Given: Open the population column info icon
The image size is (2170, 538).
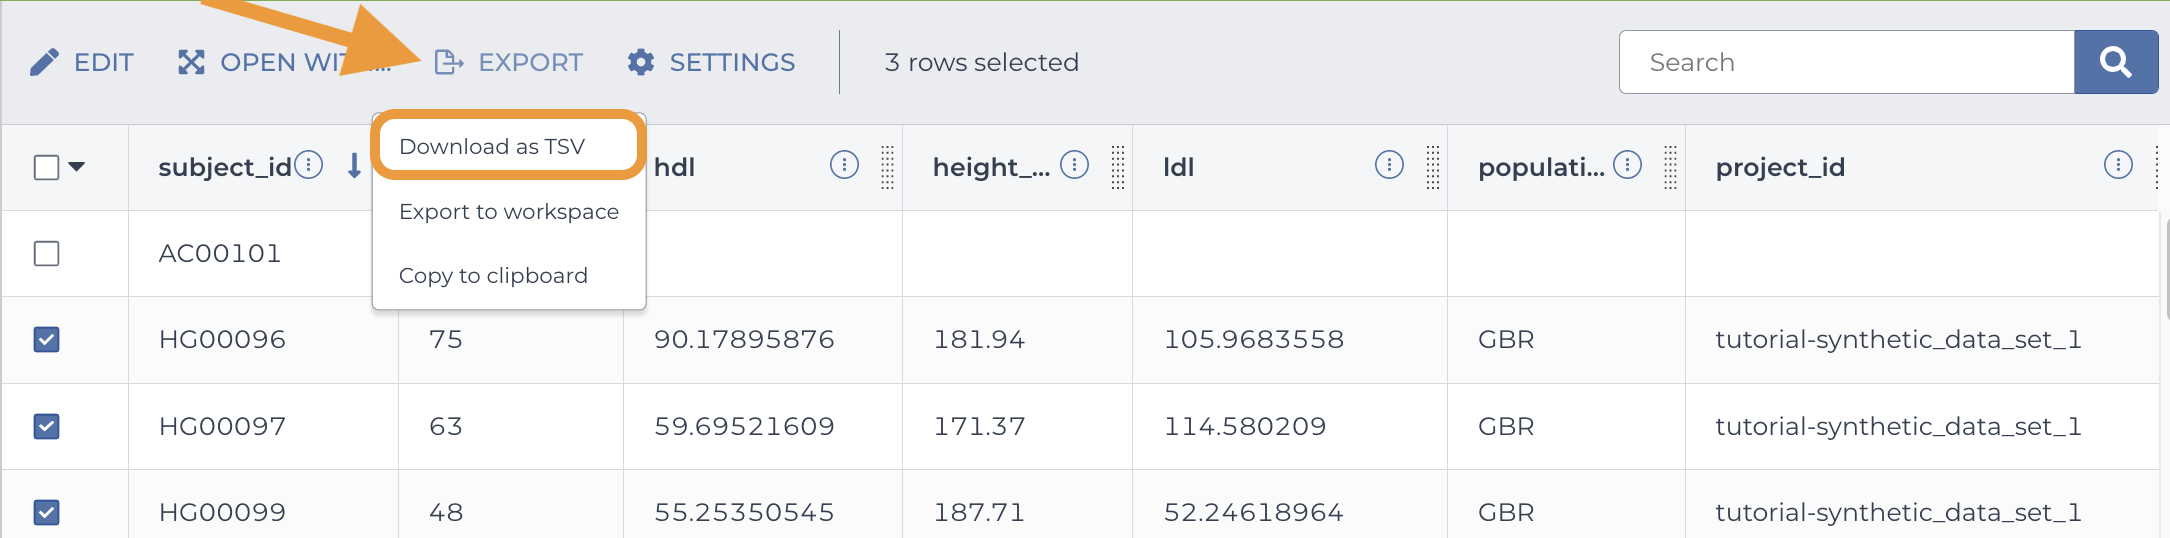Looking at the screenshot, I should click(1627, 164).
